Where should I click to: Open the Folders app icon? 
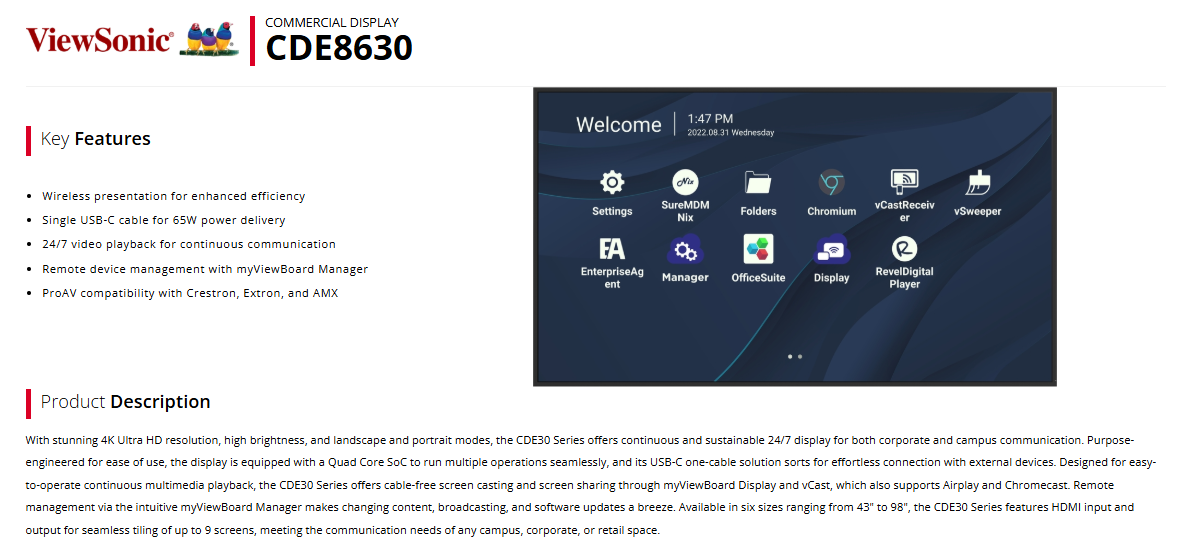tap(758, 183)
